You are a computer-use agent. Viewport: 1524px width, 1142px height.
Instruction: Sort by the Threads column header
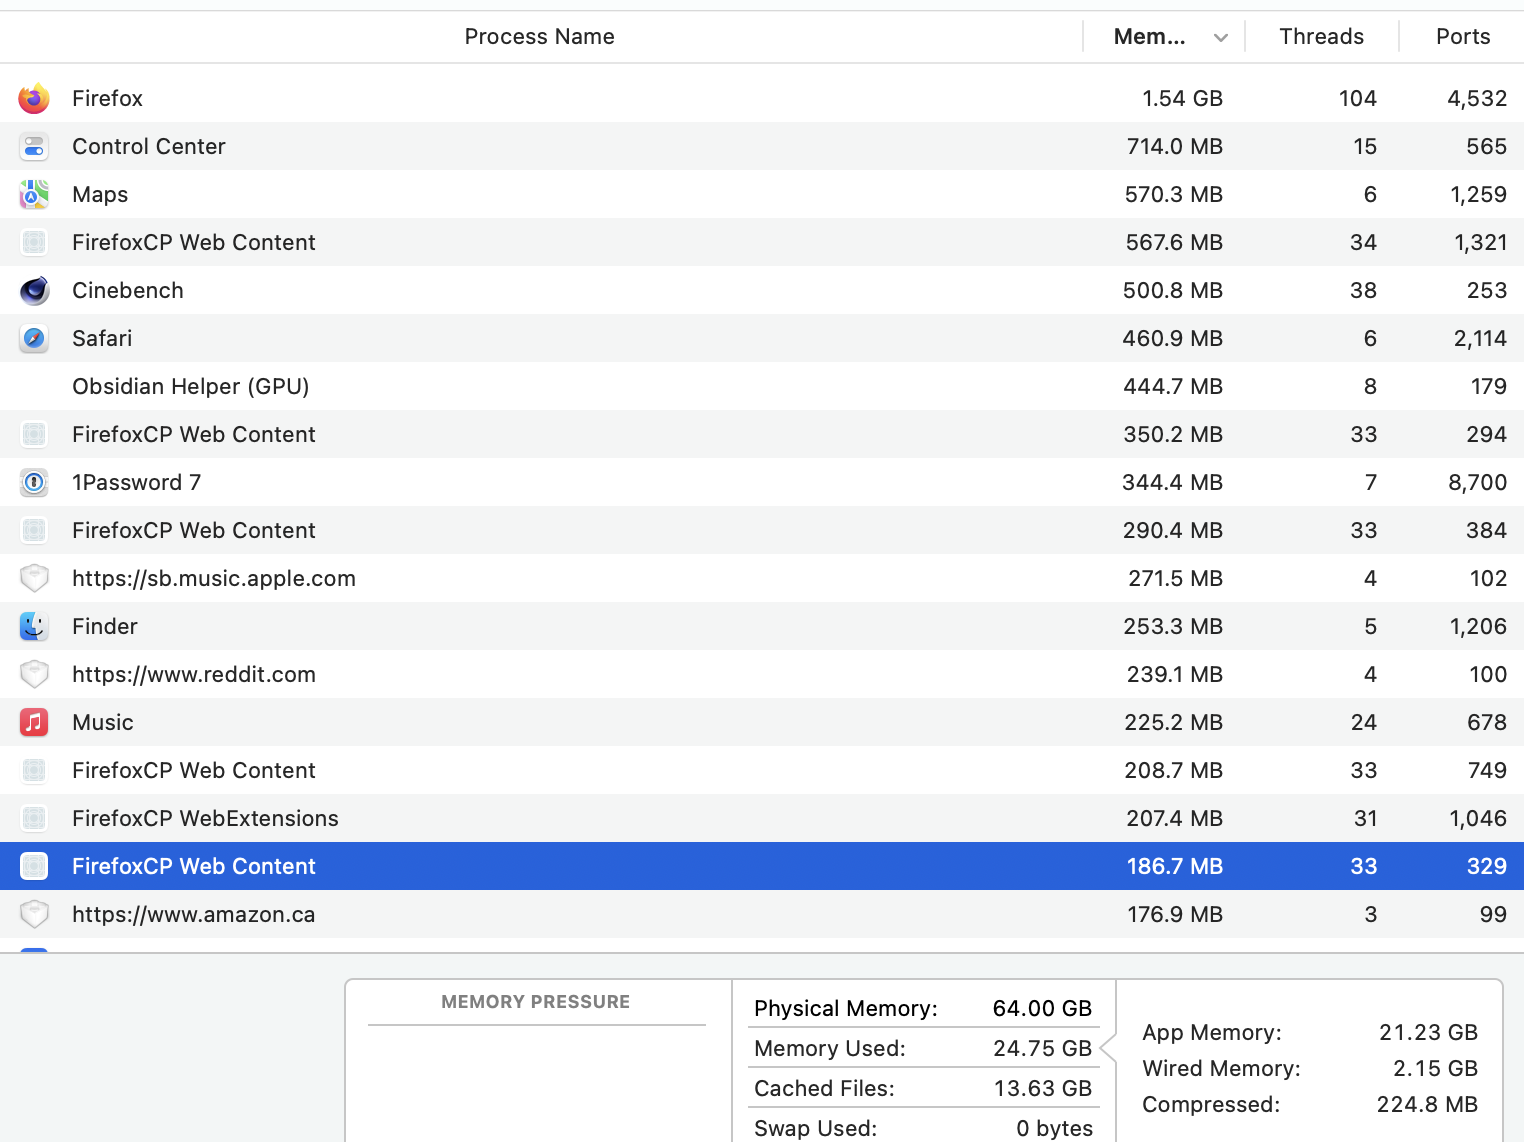coord(1322,37)
